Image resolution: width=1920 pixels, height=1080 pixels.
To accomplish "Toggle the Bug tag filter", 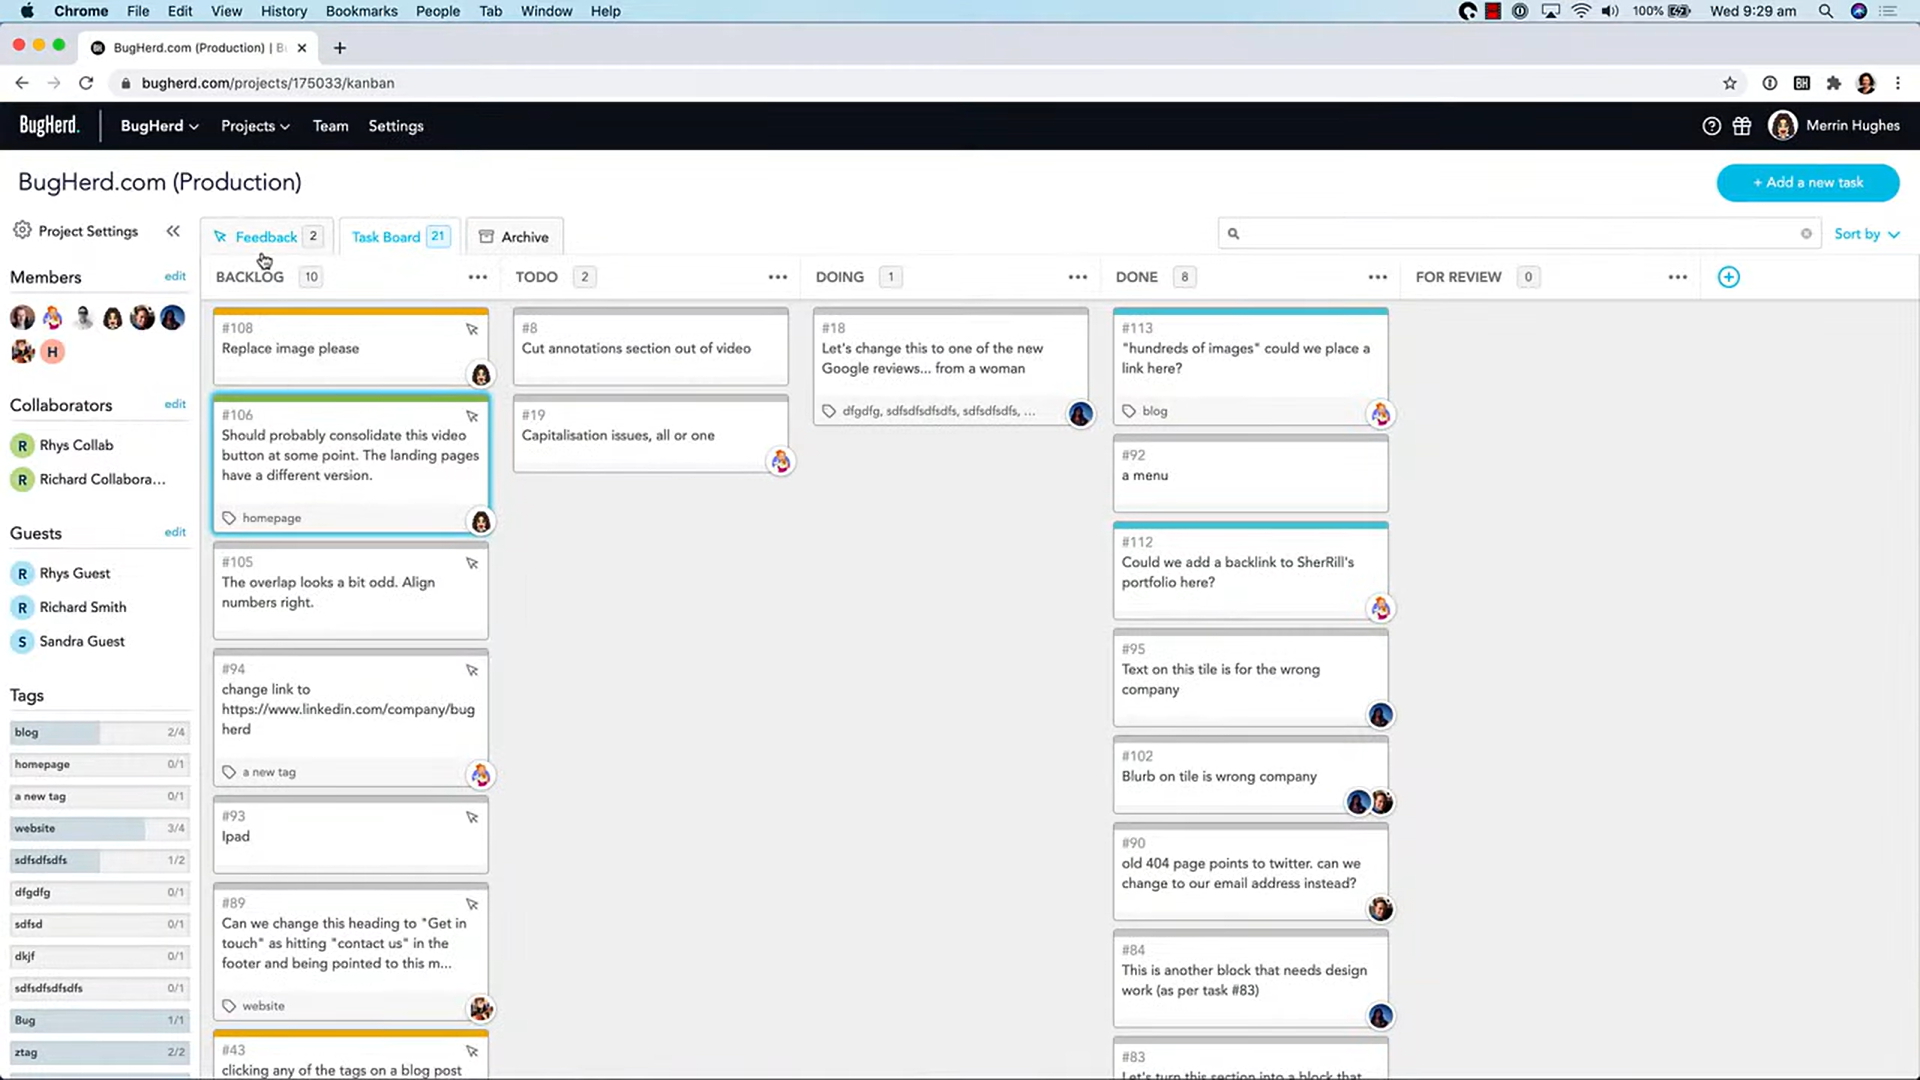I will tap(99, 1021).
